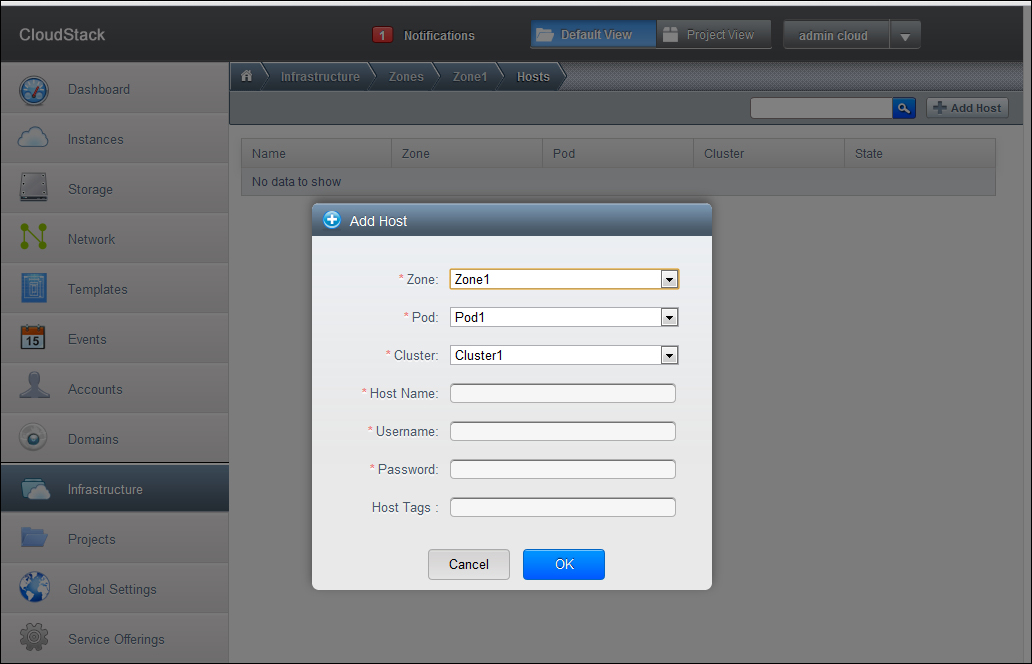Click OK to add the host

[563, 564]
